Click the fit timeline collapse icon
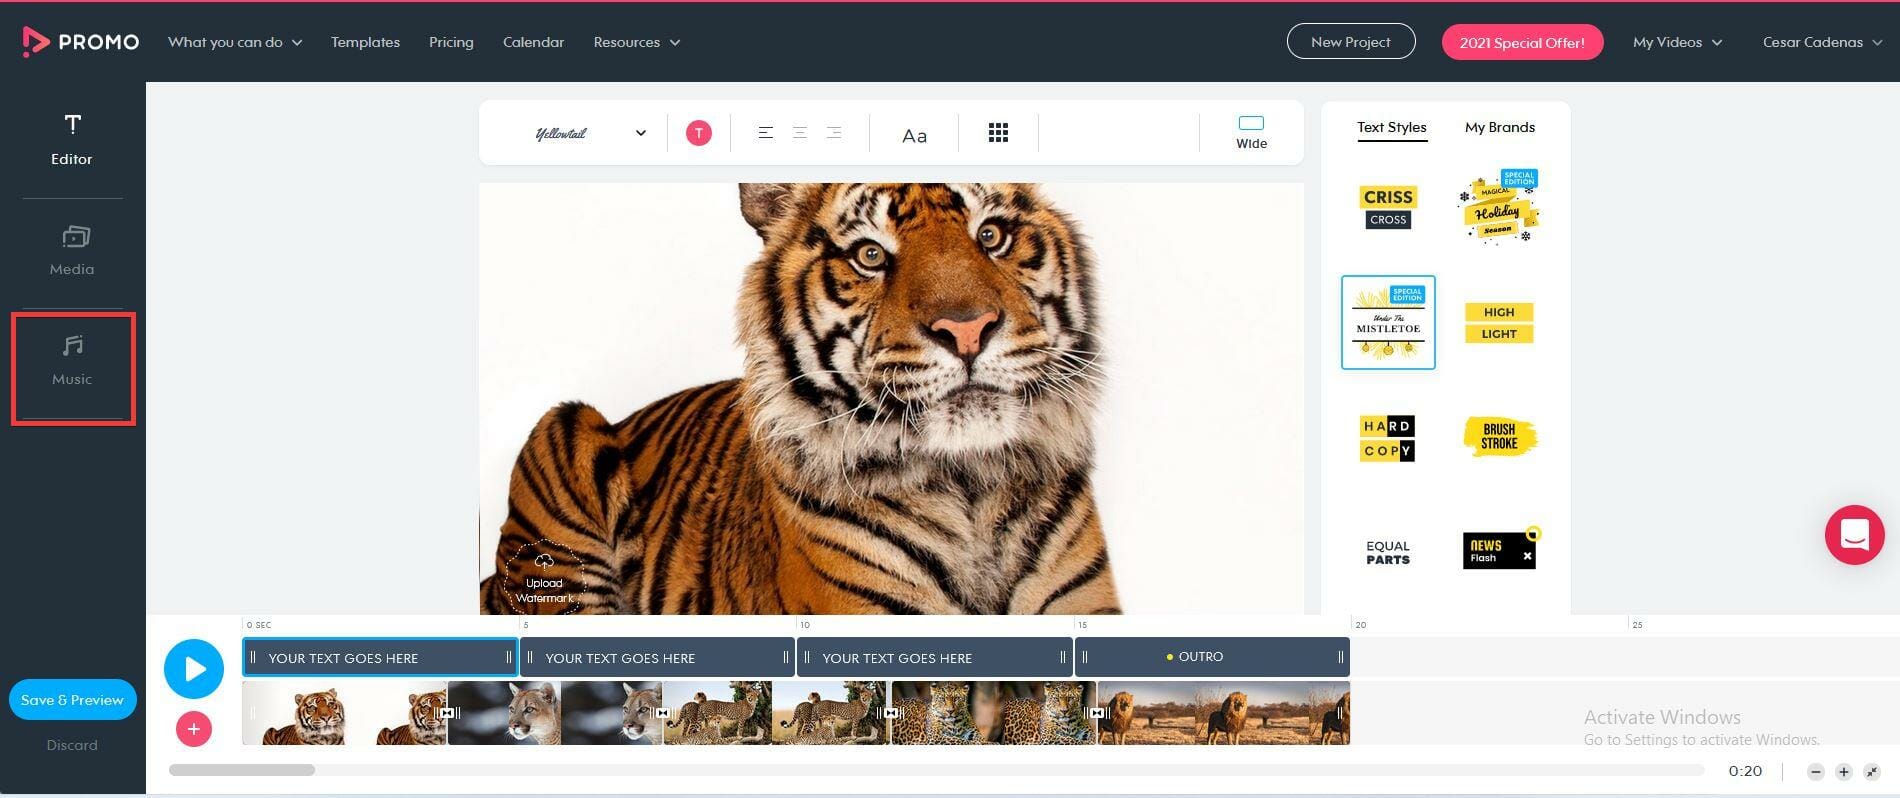The width and height of the screenshot is (1900, 798). (x=1872, y=772)
